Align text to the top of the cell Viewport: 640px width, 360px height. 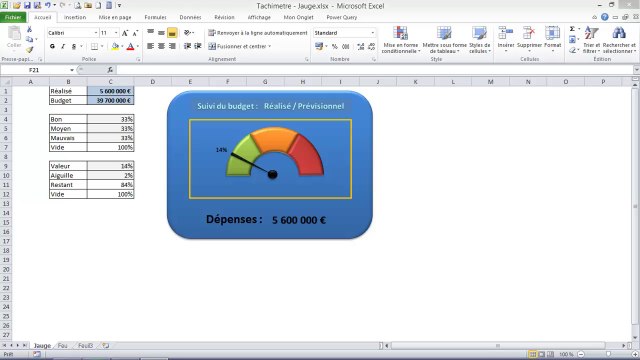point(151,33)
